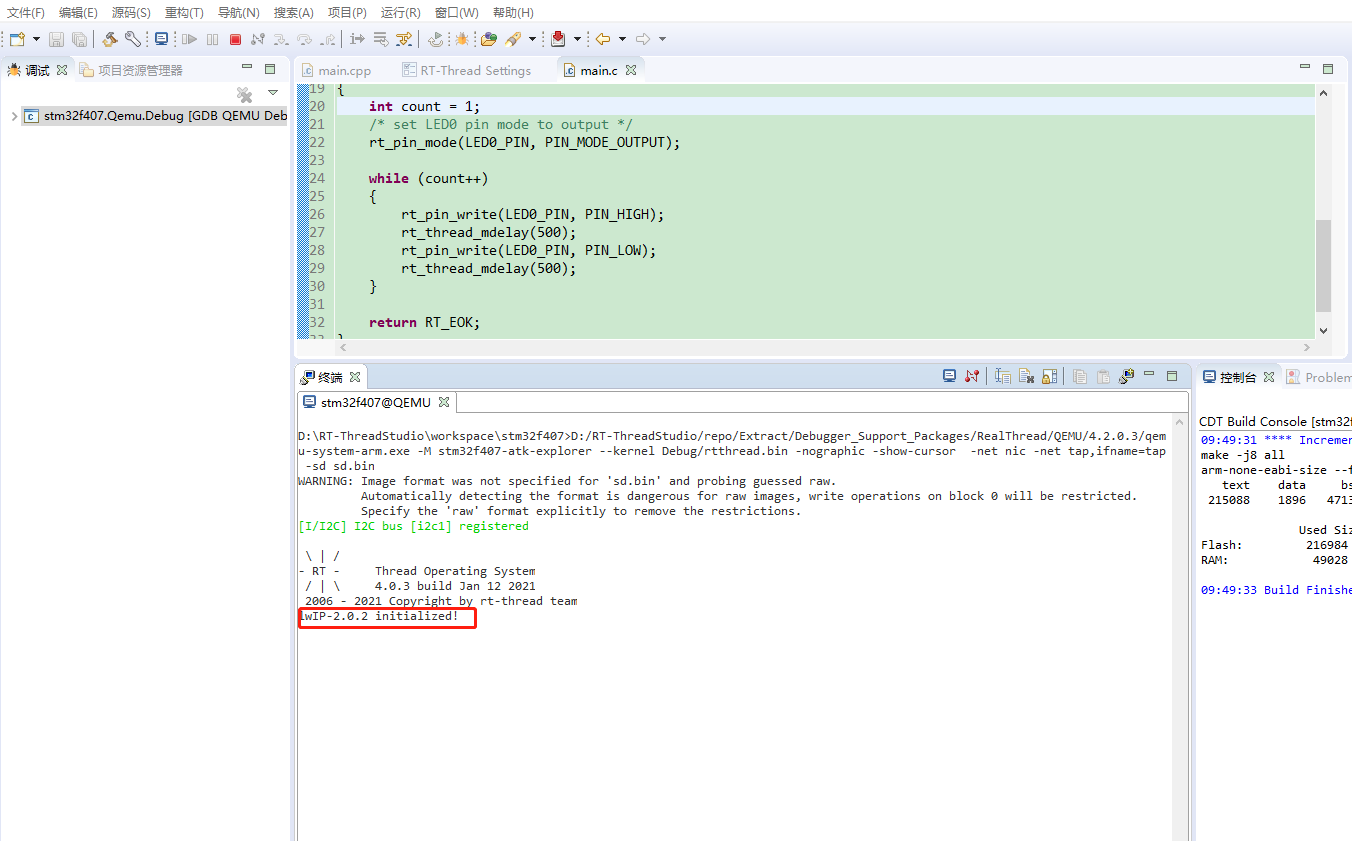The image size is (1352, 841).
Task: Click the red download firmware icon
Action: (x=558, y=39)
